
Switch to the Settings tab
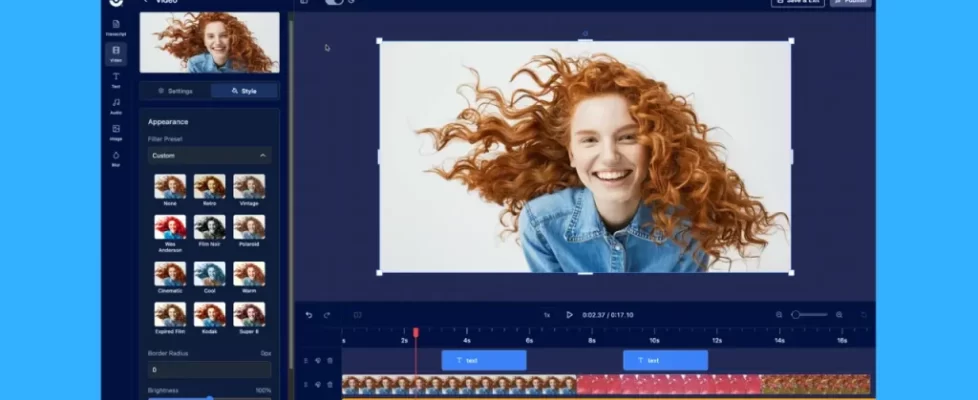175,91
